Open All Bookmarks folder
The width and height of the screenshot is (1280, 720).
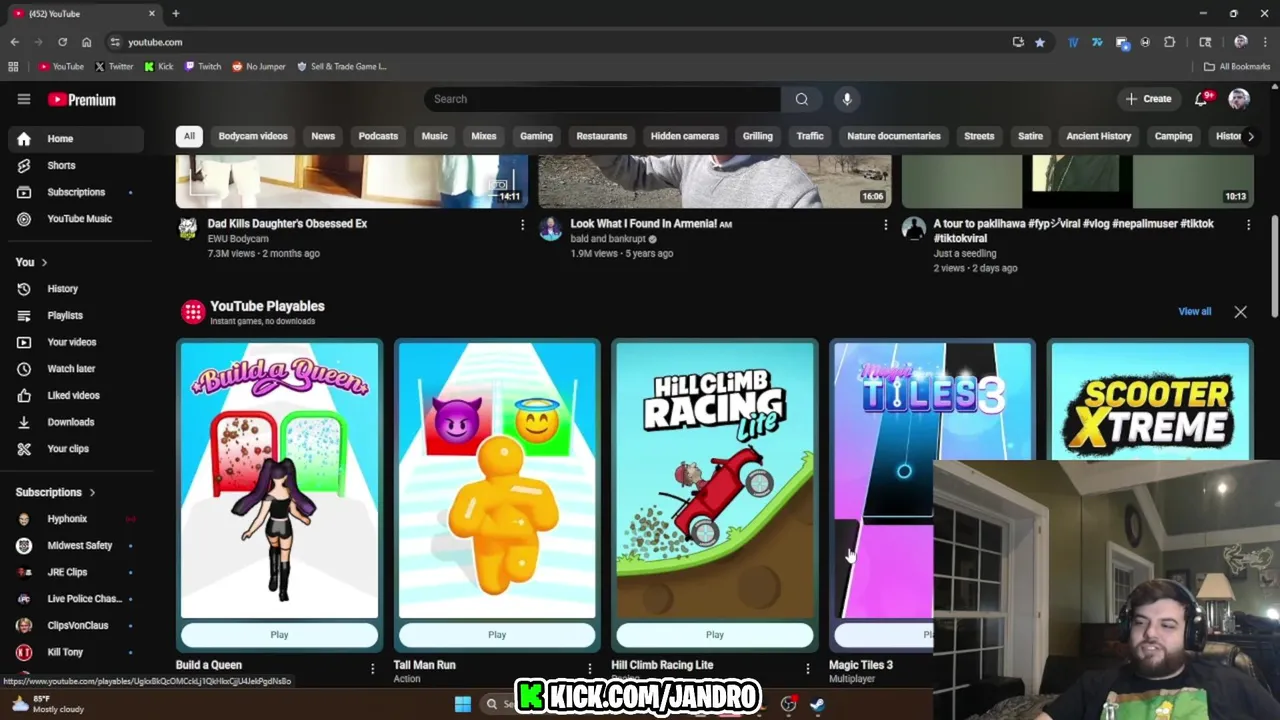[x=1237, y=67]
